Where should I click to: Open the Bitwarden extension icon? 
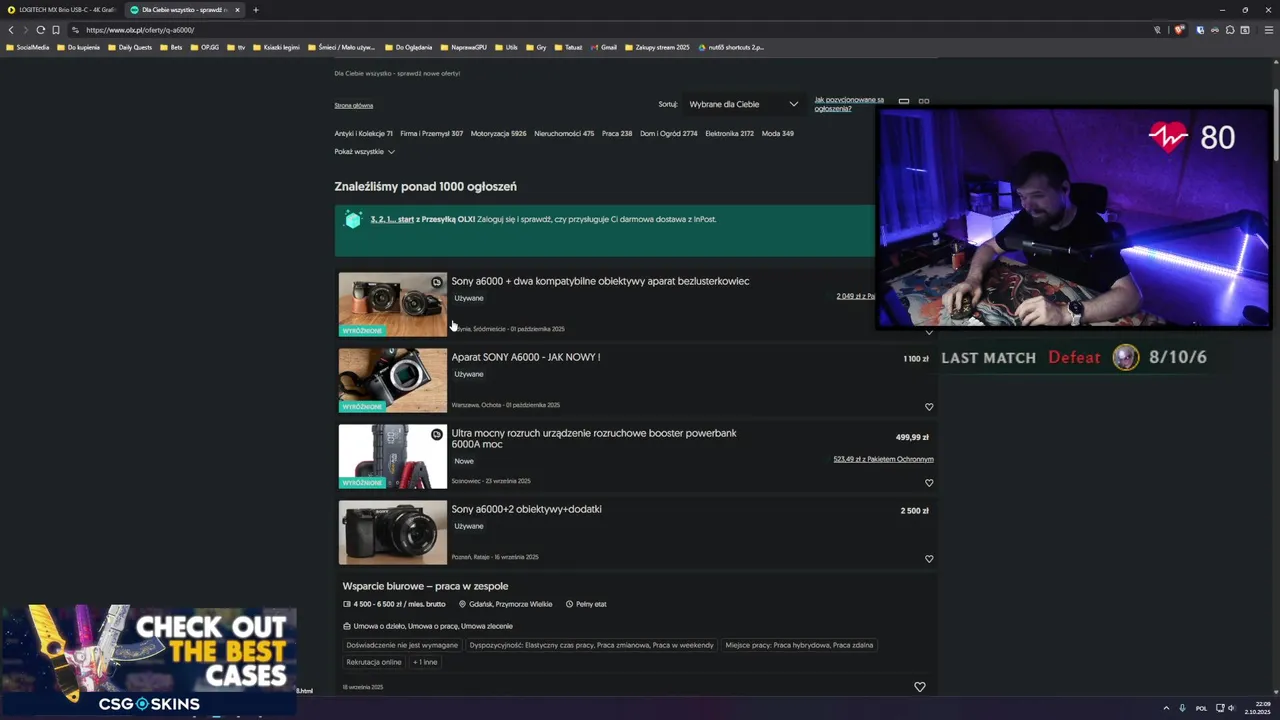[1200, 30]
